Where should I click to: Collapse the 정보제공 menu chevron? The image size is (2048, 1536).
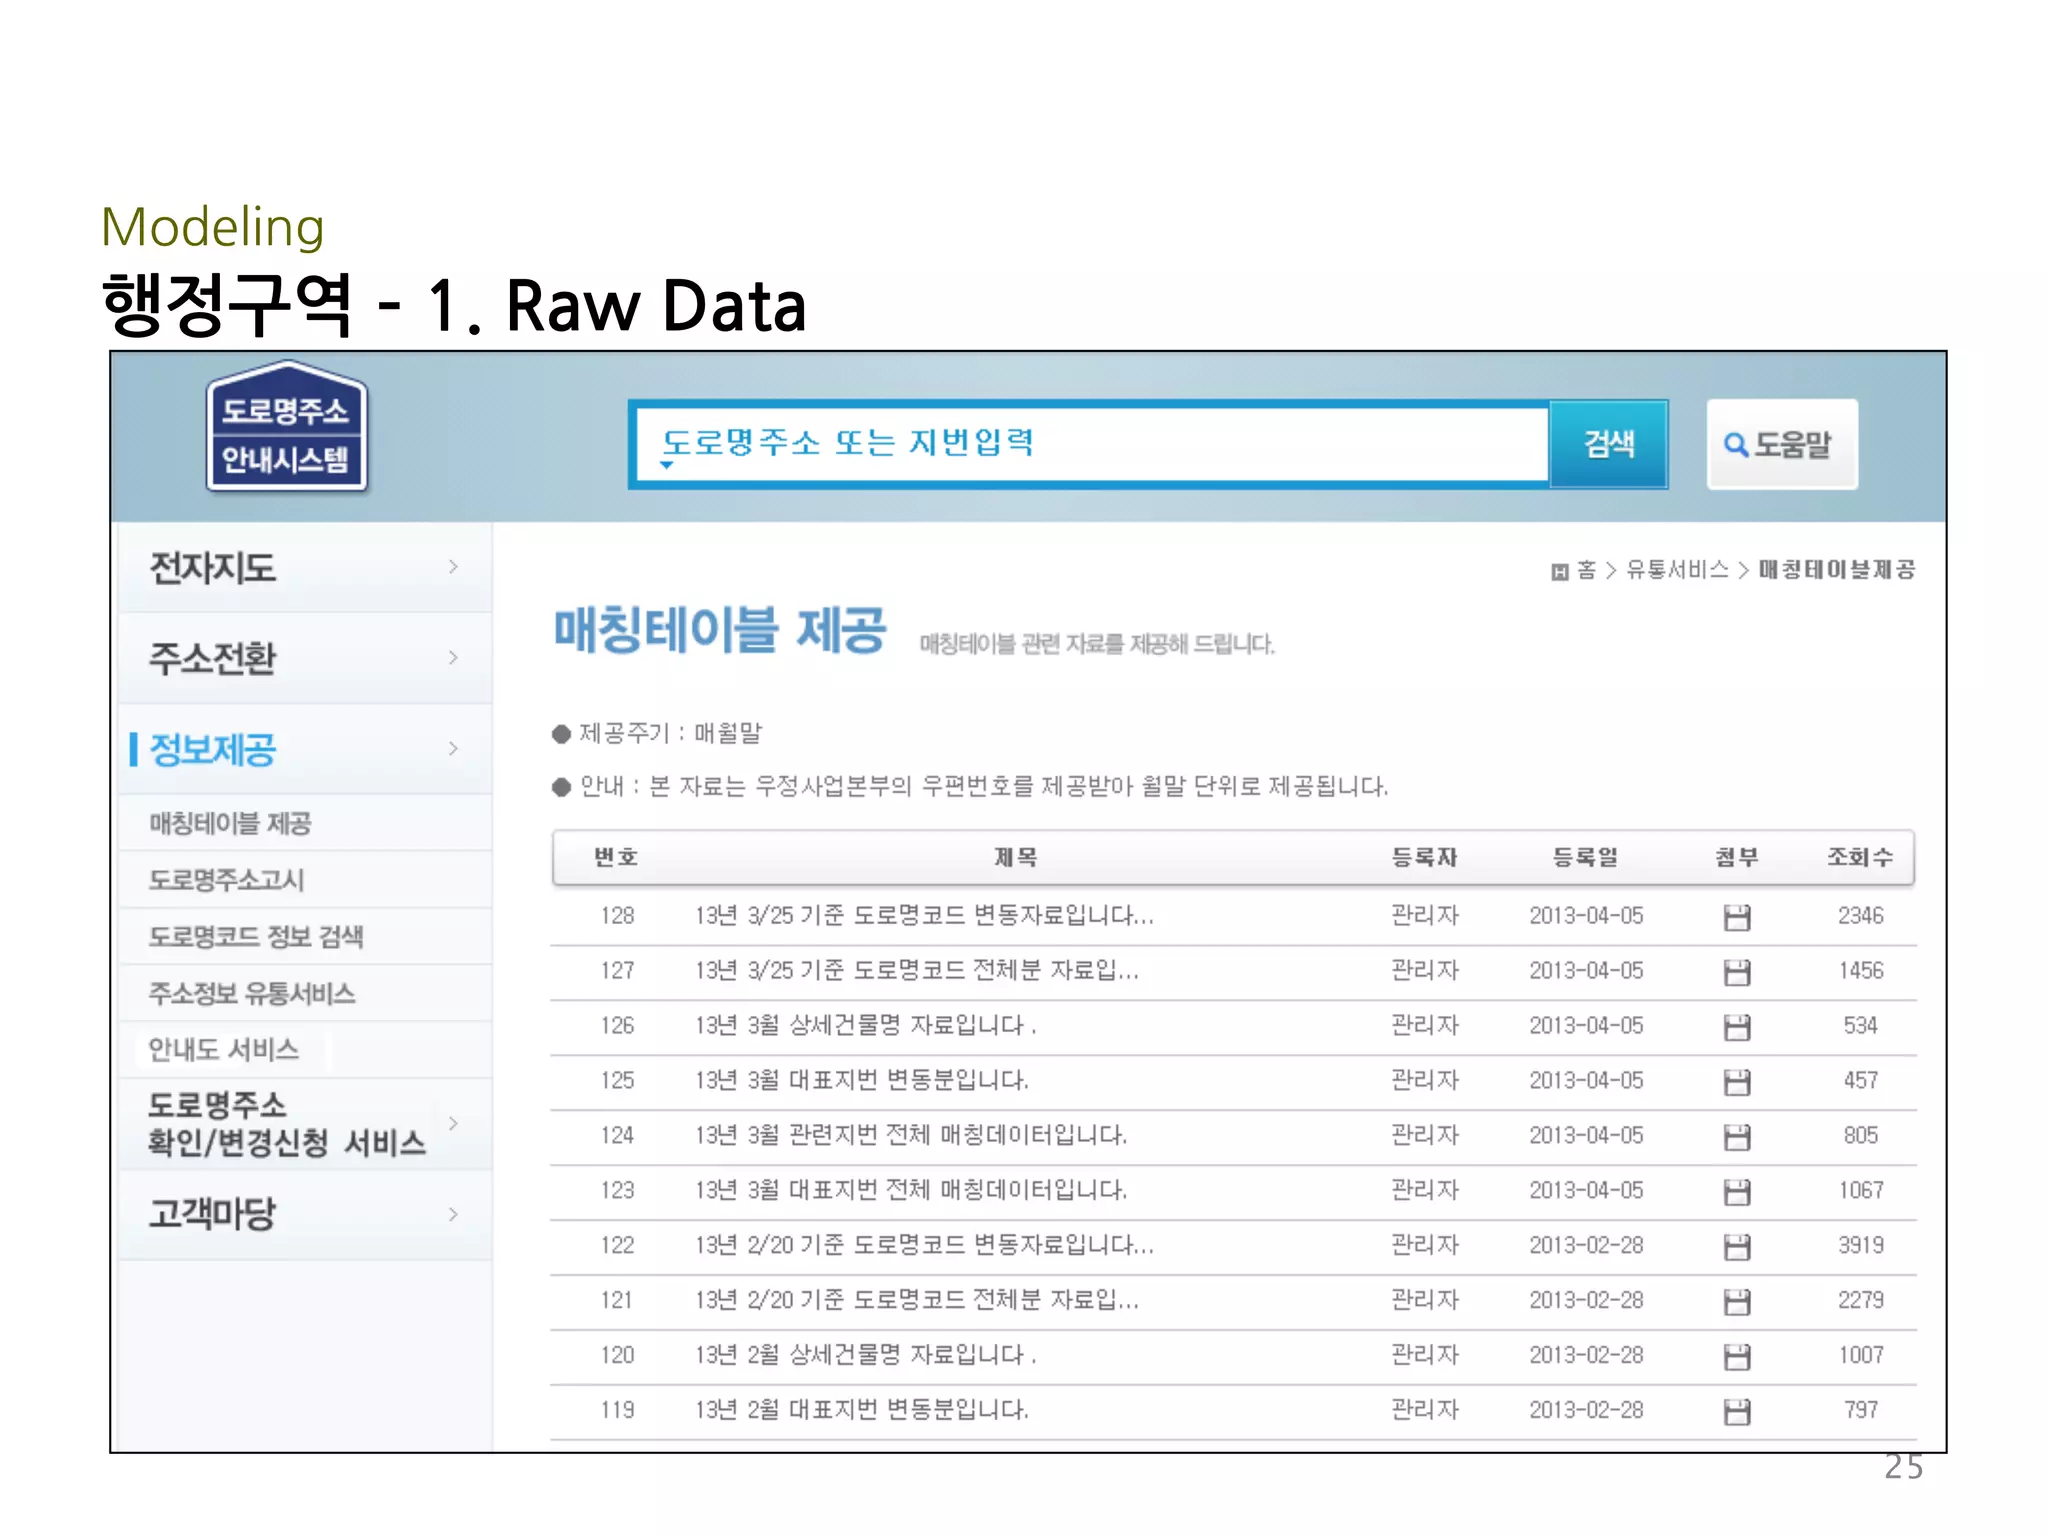click(x=453, y=749)
